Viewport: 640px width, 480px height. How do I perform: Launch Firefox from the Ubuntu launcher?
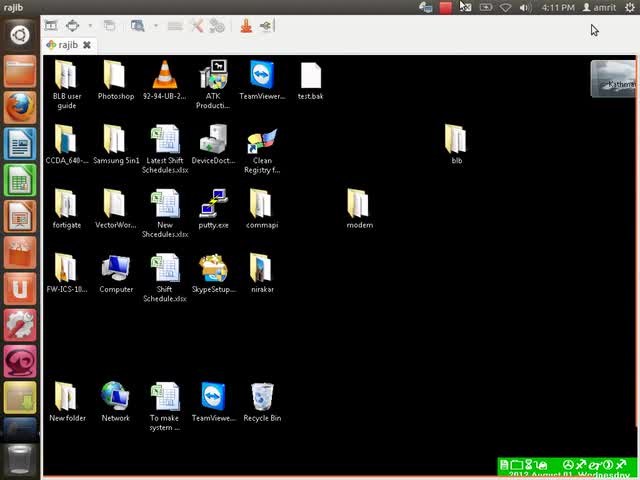[x=20, y=107]
